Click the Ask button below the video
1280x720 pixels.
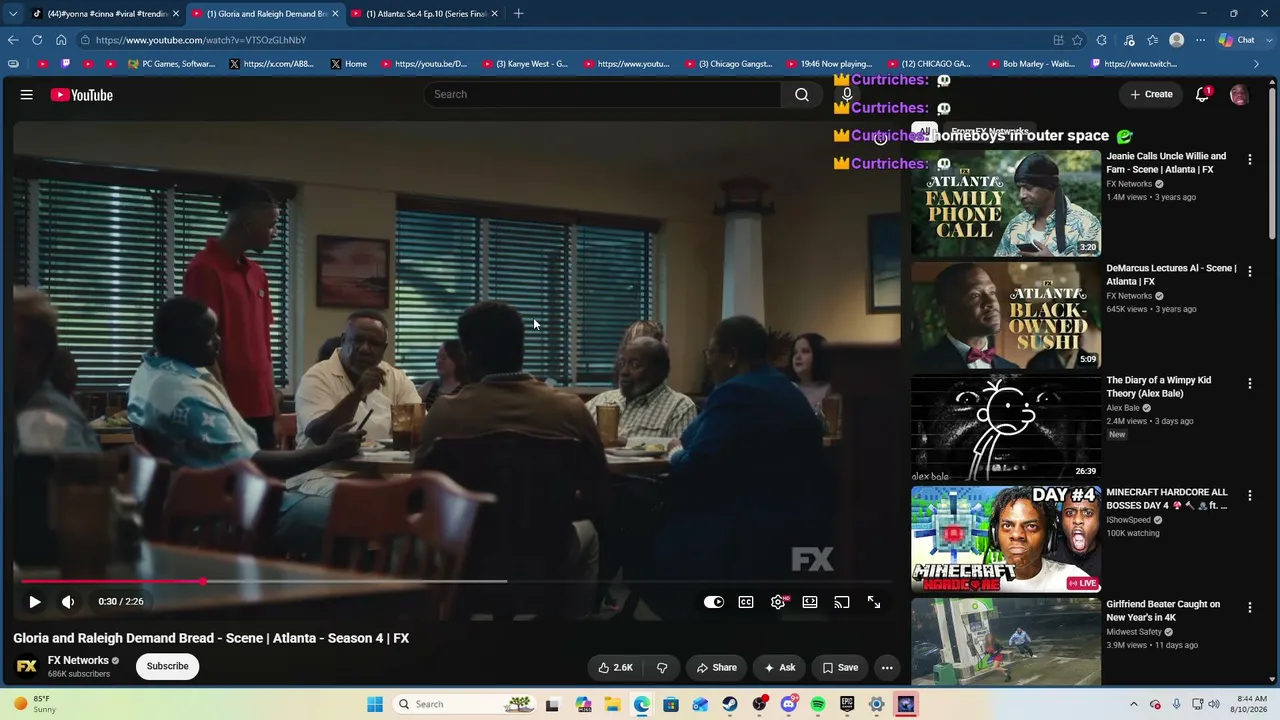(x=780, y=668)
